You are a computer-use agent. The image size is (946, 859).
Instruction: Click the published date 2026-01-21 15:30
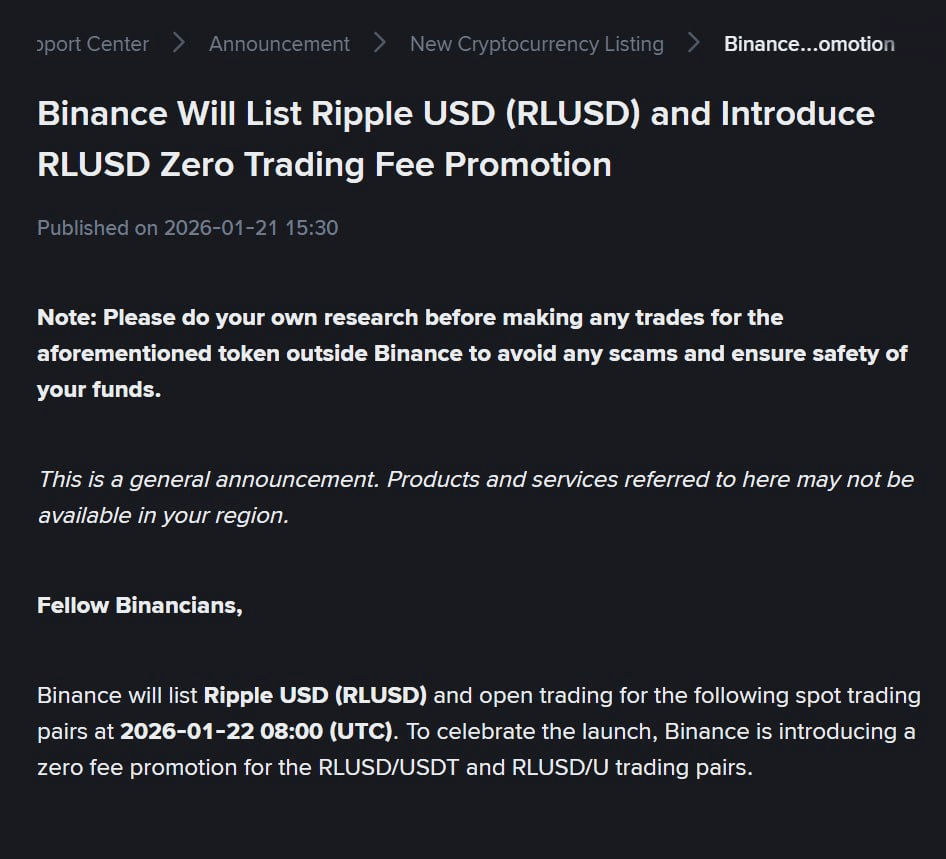coord(251,228)
